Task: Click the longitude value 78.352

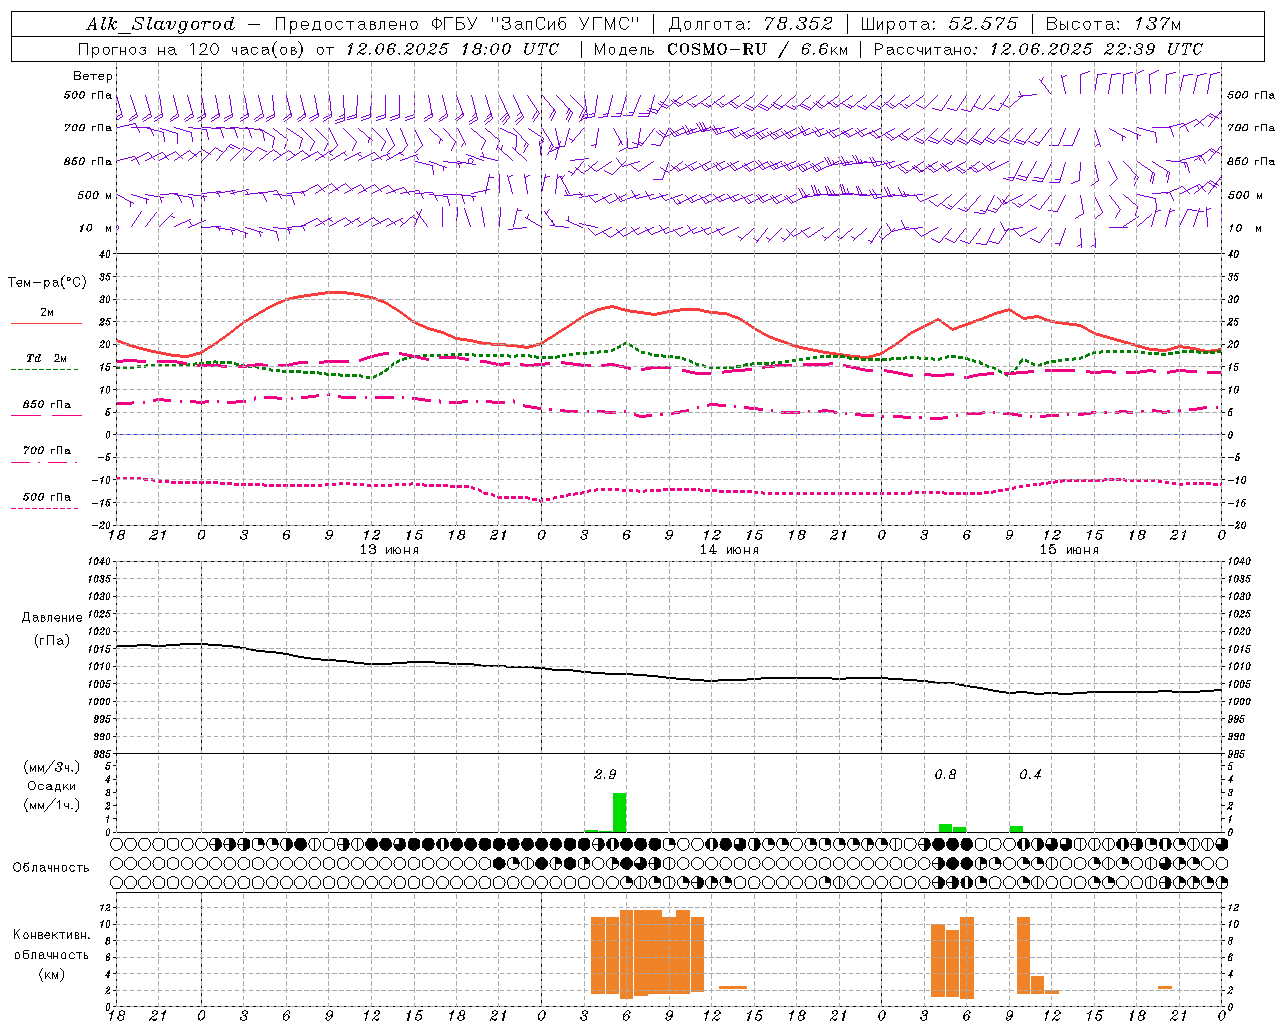Action: pos(797,24)
